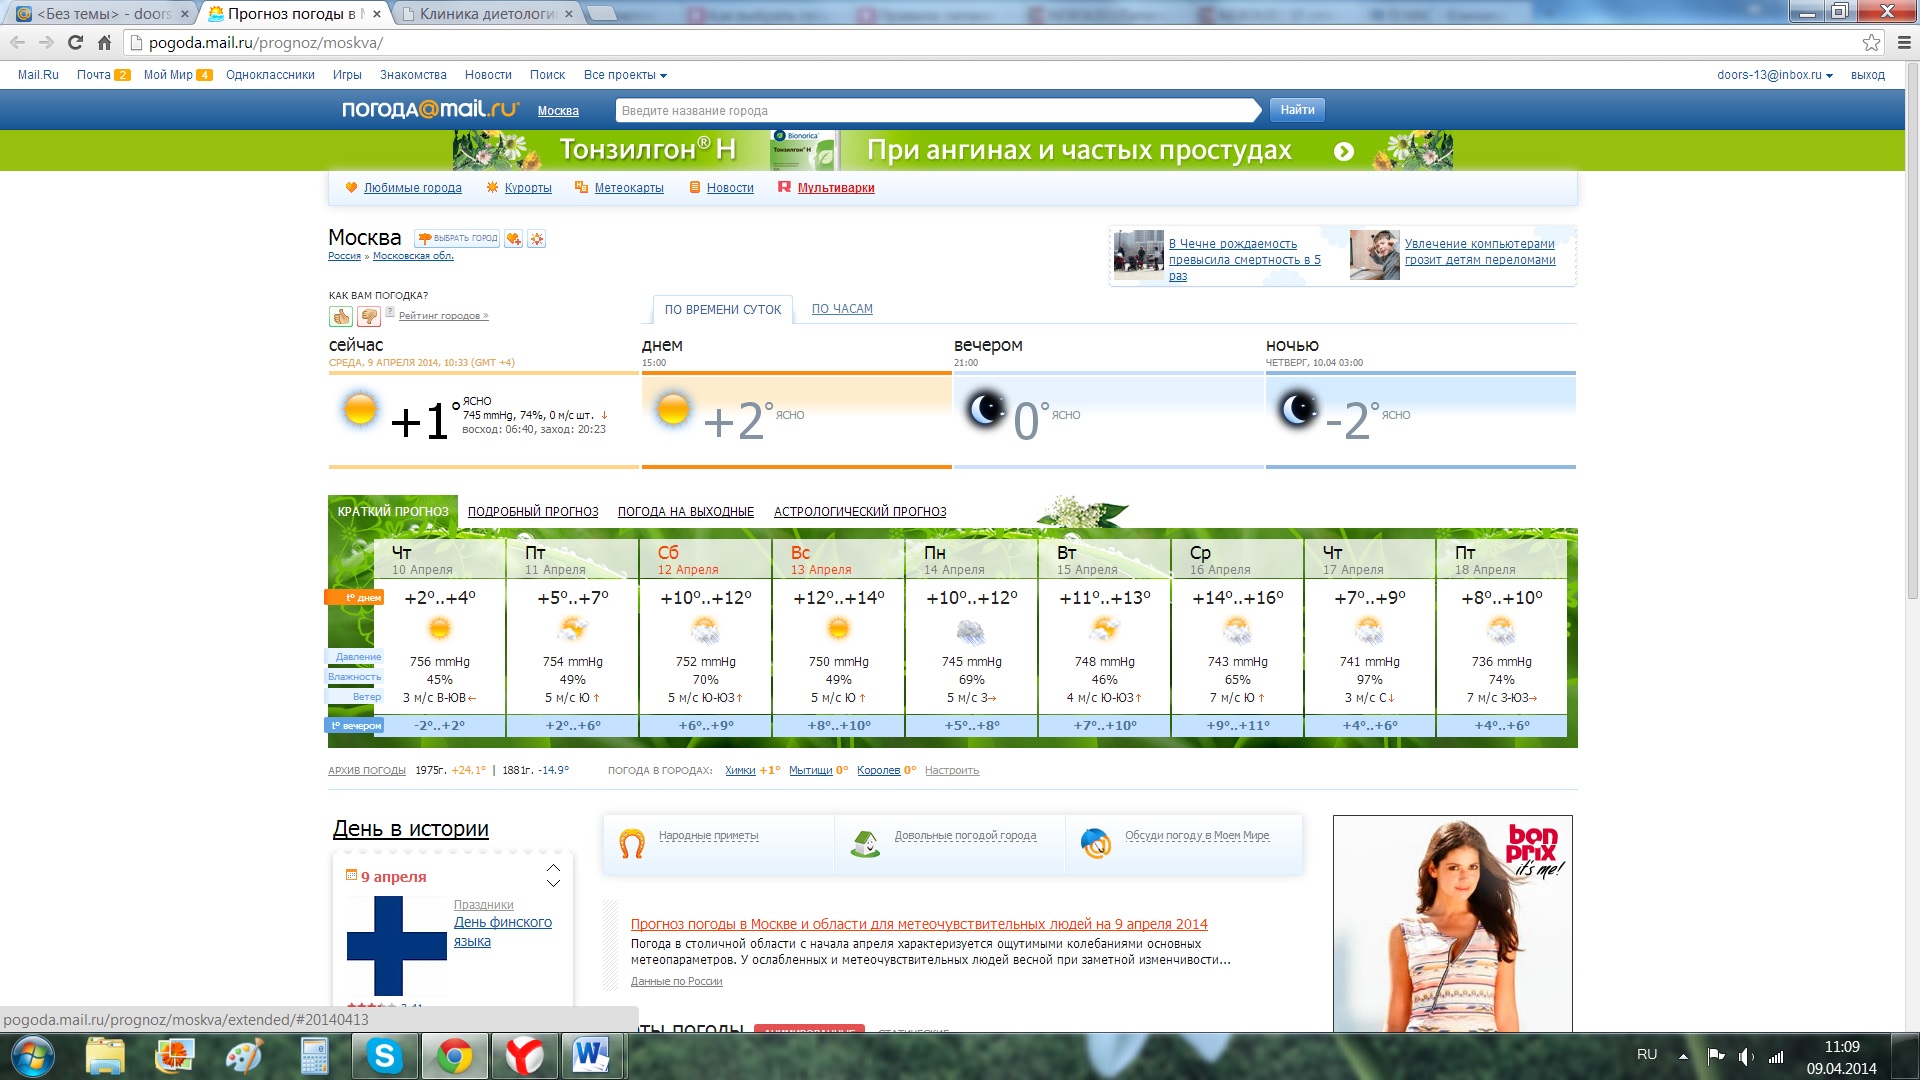Click the 'ВЫБРАТЬ ГОРОД' button
The height and width of the screenshot is (1080, 1920).
(x=458, y=239)
